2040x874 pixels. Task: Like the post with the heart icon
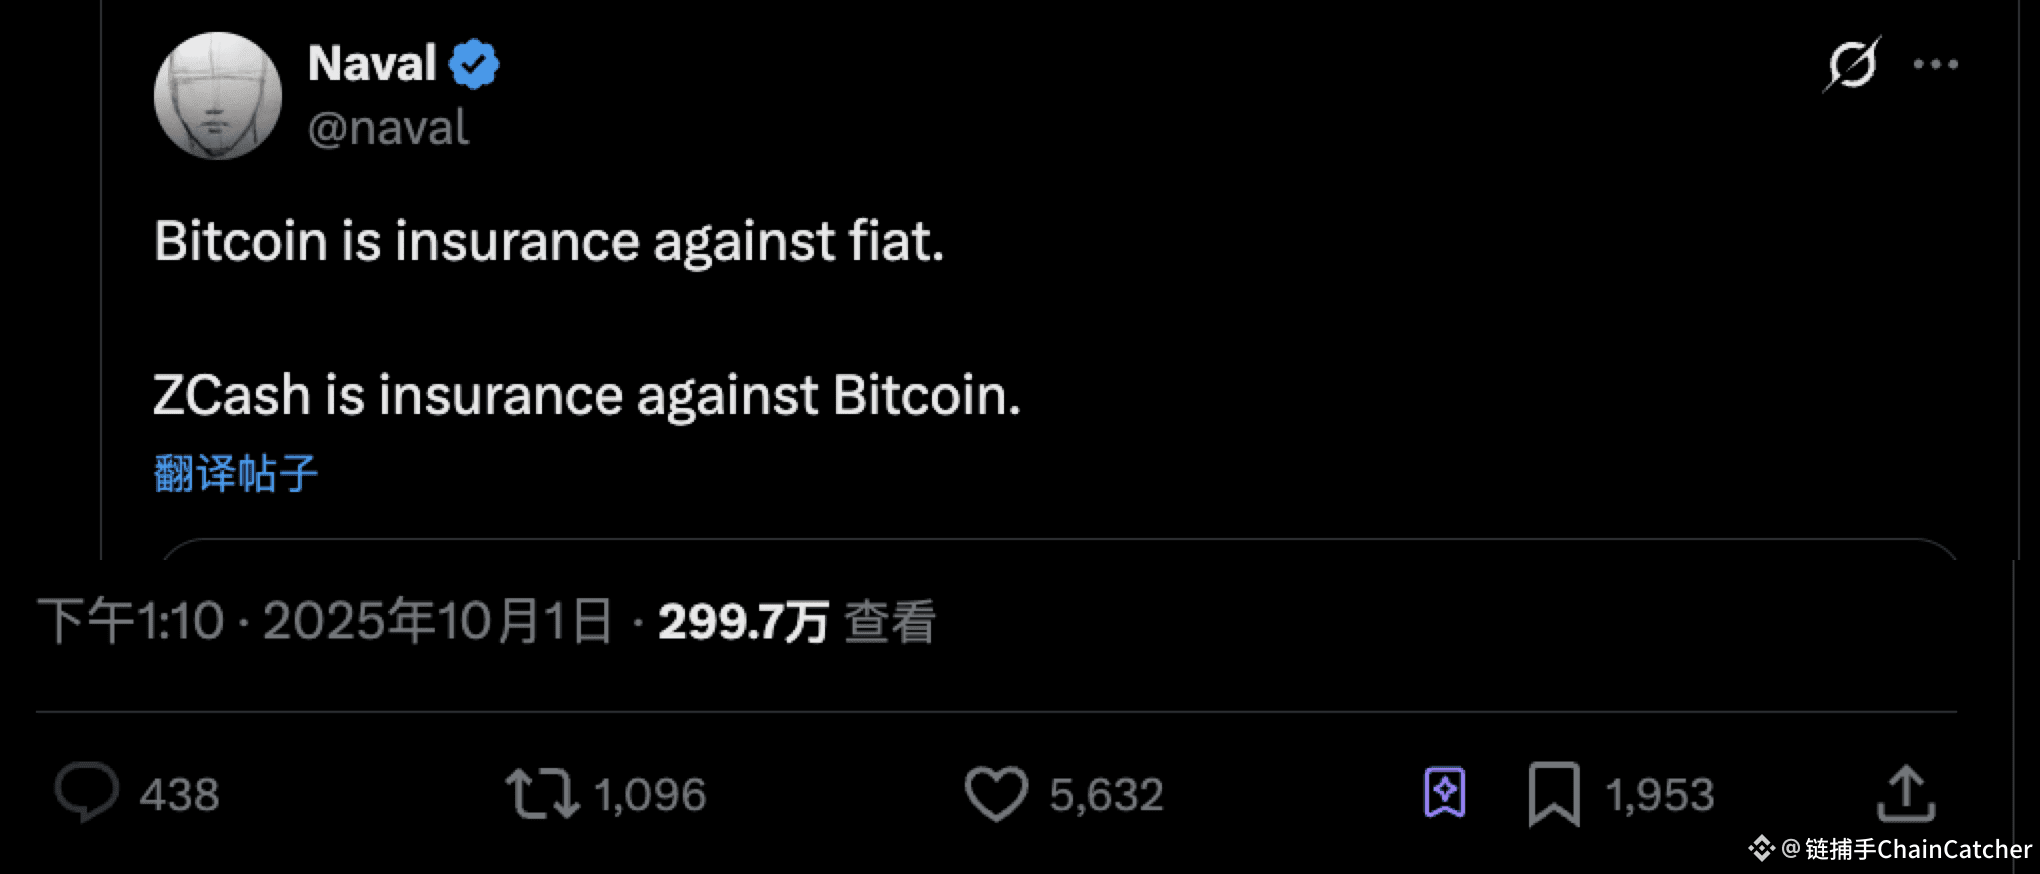tap(996, 794)
